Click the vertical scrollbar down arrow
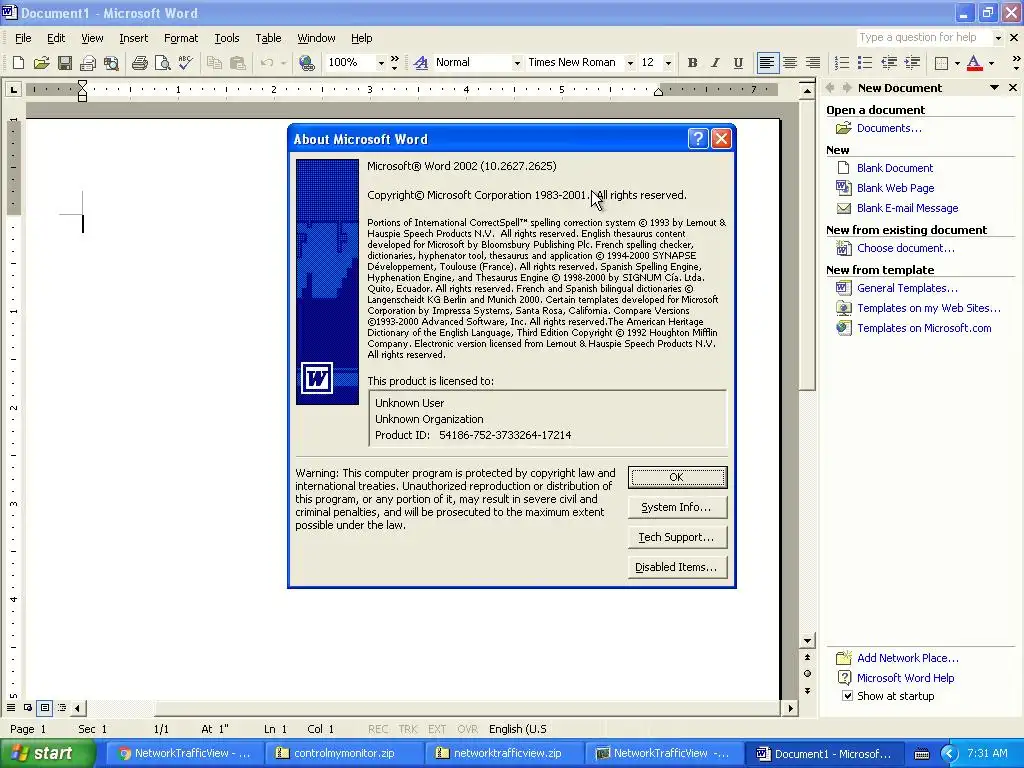The height and width of the screenshot is (768, 1024). tap(807, 641)
